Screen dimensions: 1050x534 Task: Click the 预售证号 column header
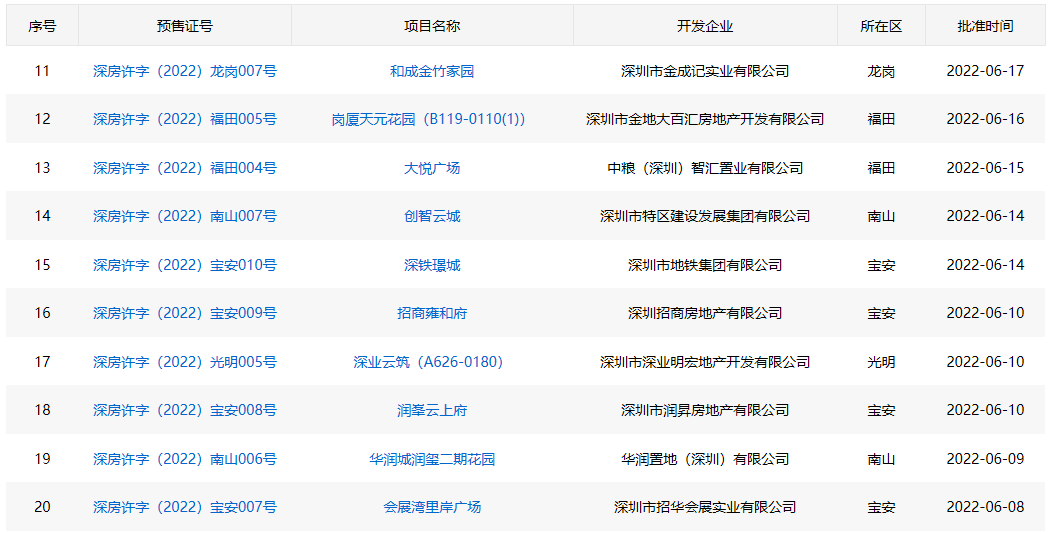pos(185,26)
